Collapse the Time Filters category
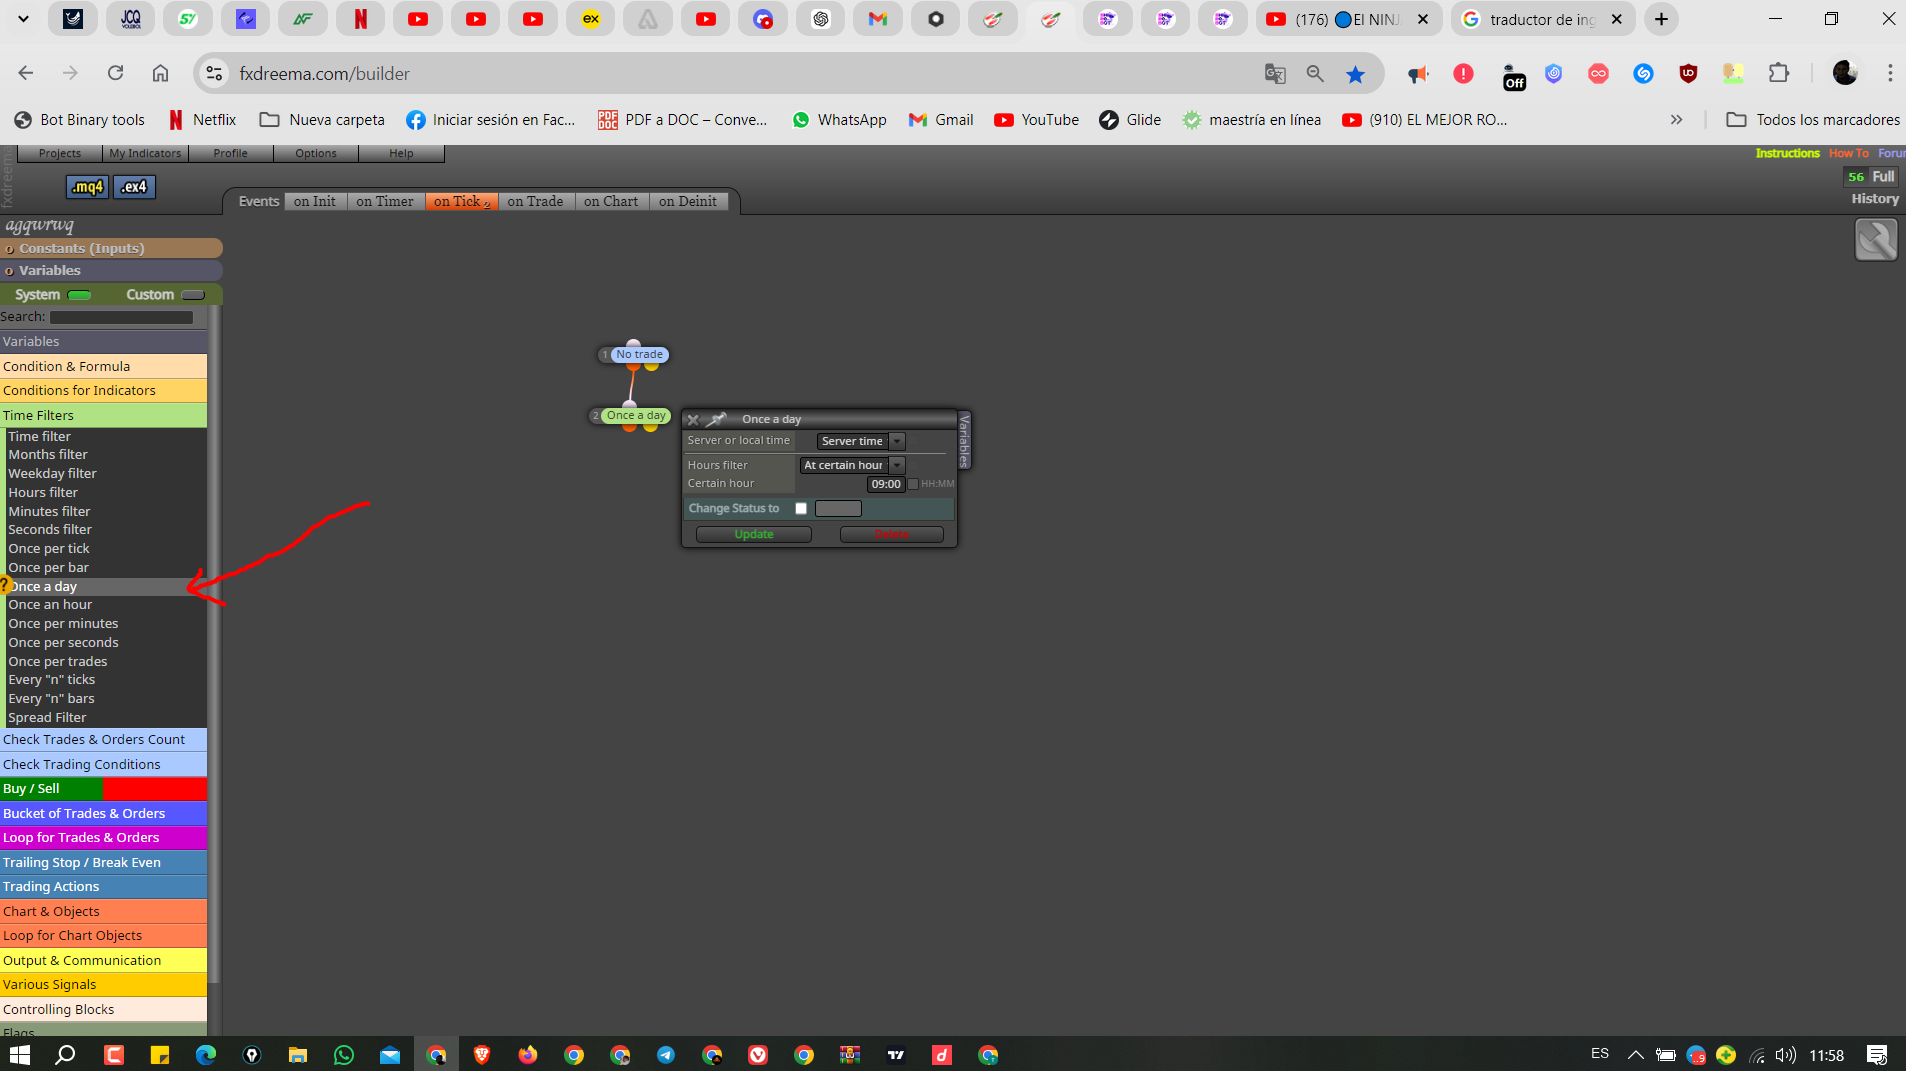This screenshot has width=1906, height=1071. 103,415
